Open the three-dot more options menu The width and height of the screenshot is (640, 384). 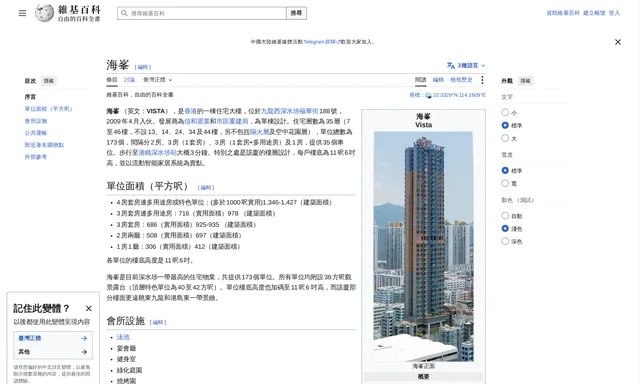tap(482, 80)
